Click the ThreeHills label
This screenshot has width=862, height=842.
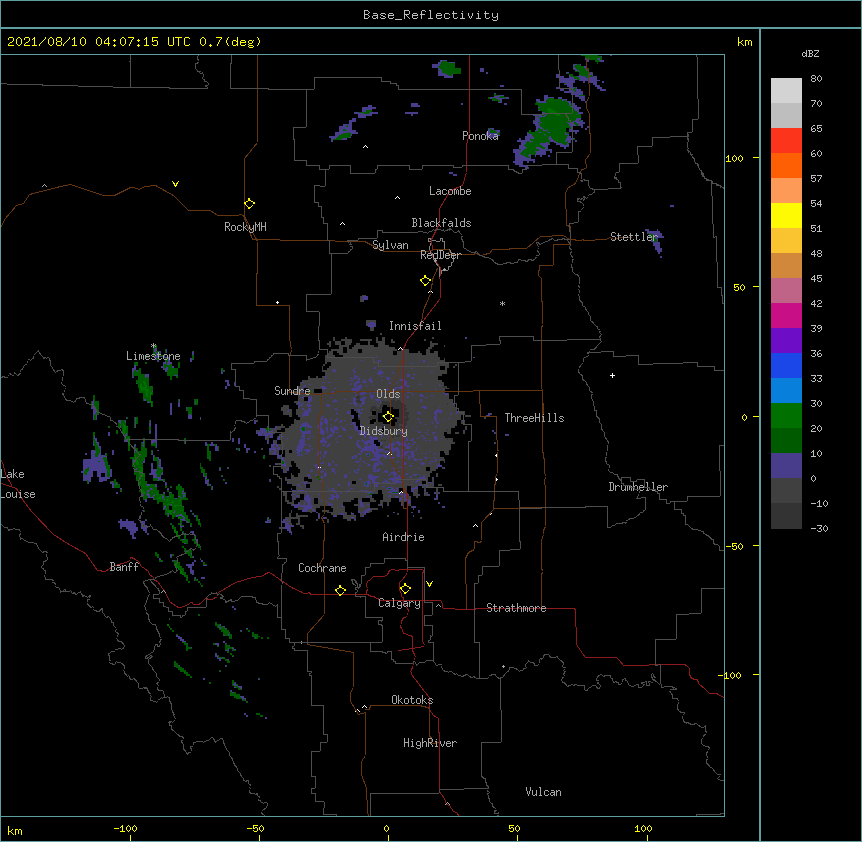(x=534, y=418)
